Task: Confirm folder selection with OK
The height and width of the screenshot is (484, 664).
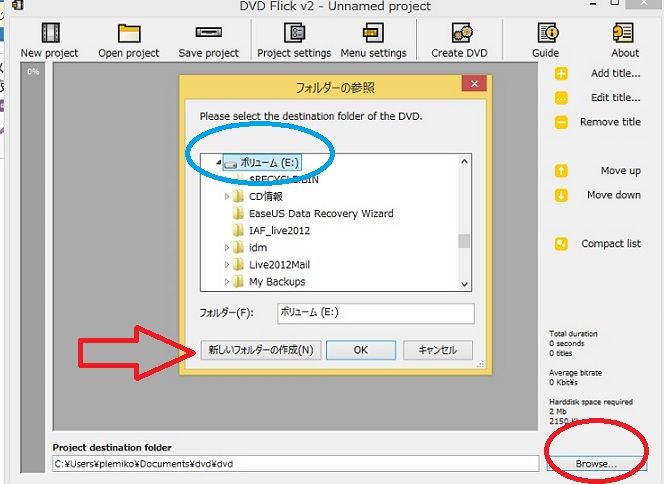Action: 361,350
